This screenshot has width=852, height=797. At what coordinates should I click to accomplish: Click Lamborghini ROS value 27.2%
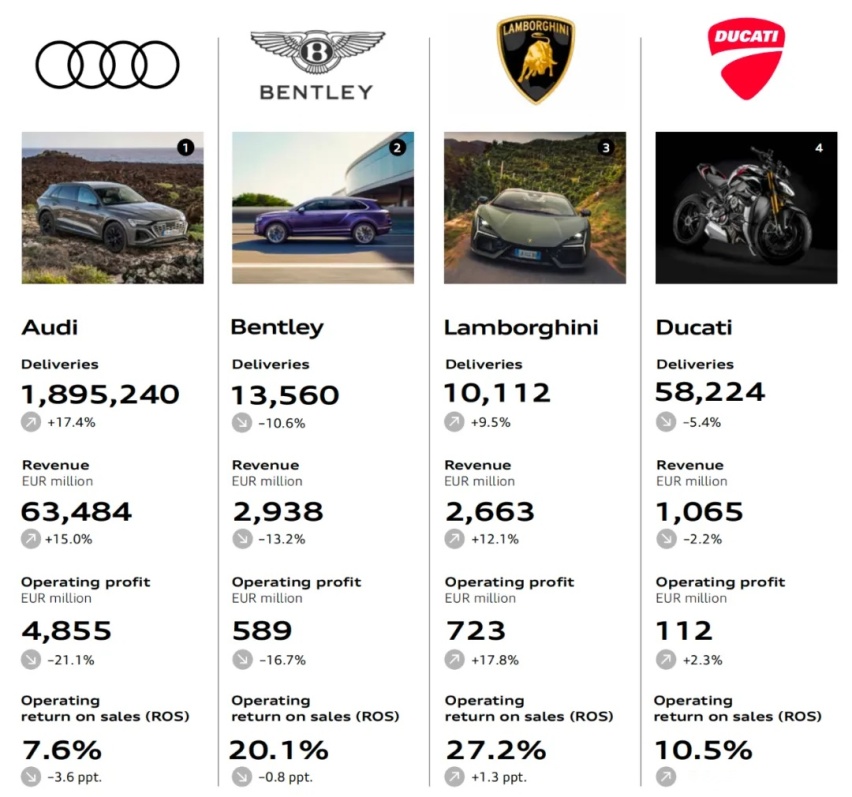[496, 750]
